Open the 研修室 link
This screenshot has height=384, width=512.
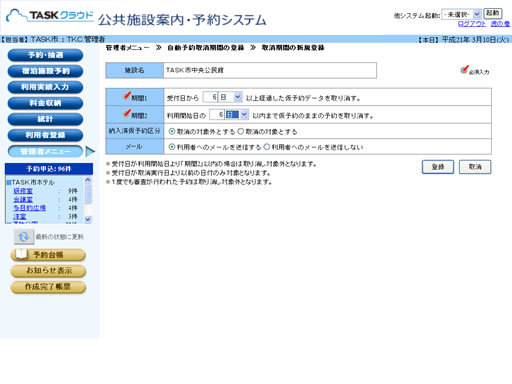click(23, 191)
